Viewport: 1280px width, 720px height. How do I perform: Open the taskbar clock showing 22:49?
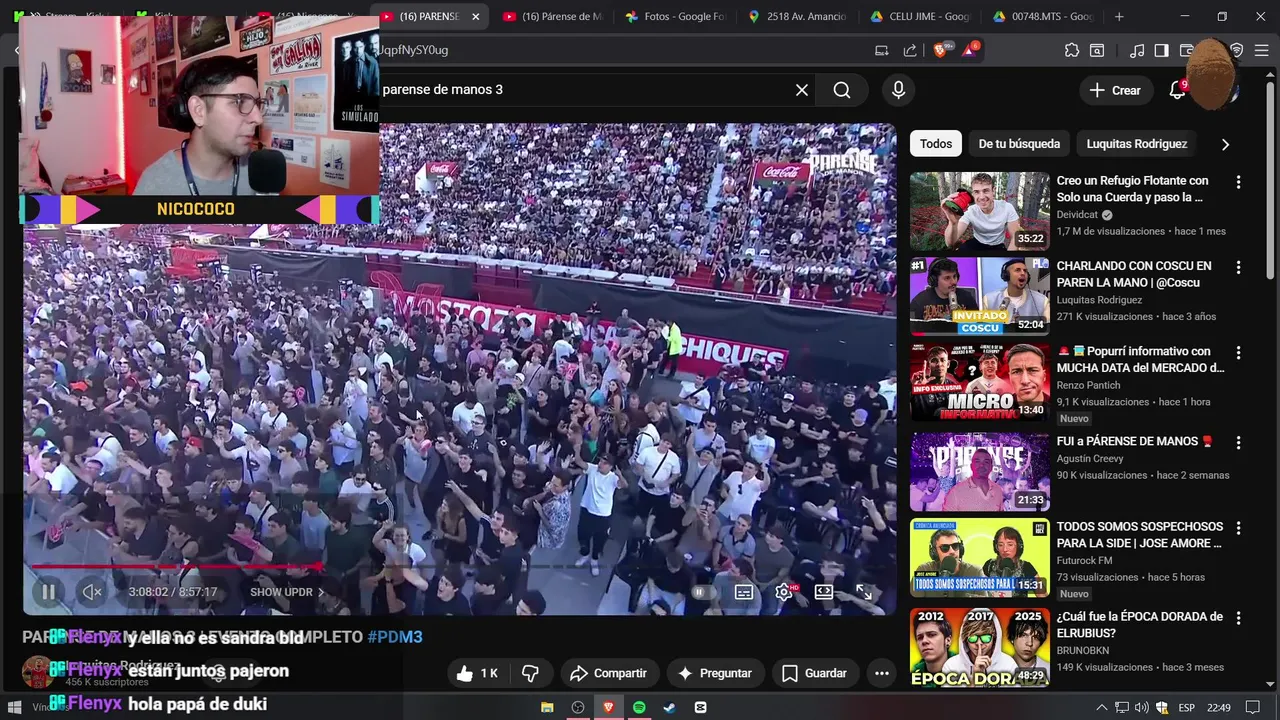tap(1218, 707)
